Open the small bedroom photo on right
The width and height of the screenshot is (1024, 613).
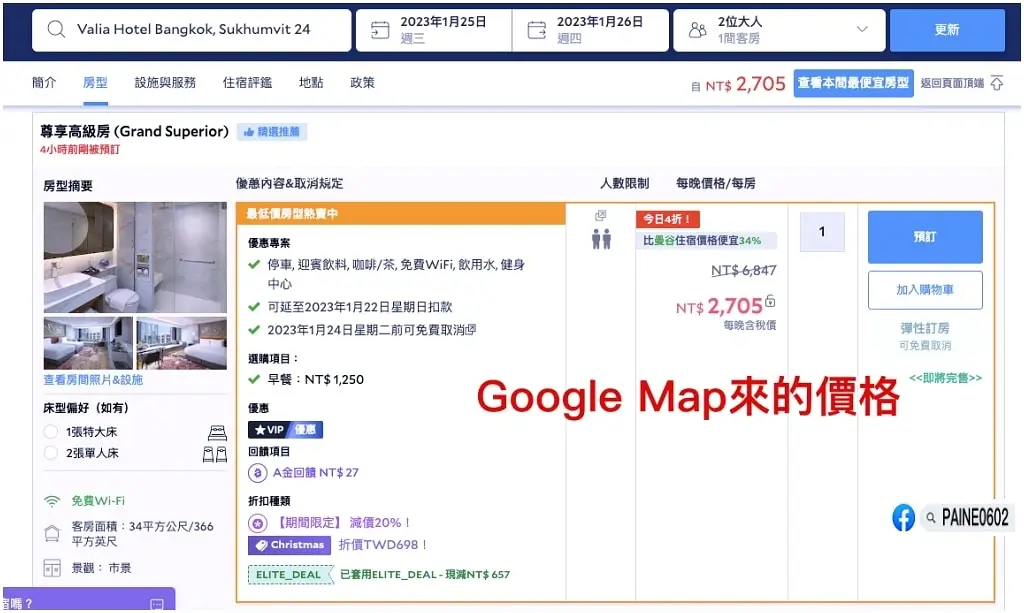(x=182, y=343)
